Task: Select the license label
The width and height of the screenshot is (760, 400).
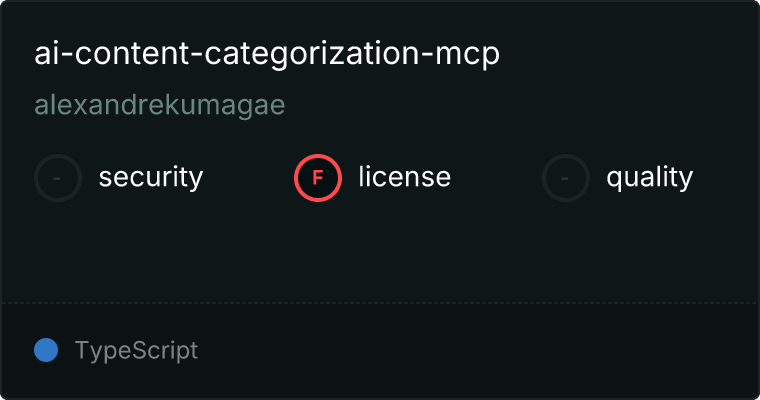Action: coord(404,178)
